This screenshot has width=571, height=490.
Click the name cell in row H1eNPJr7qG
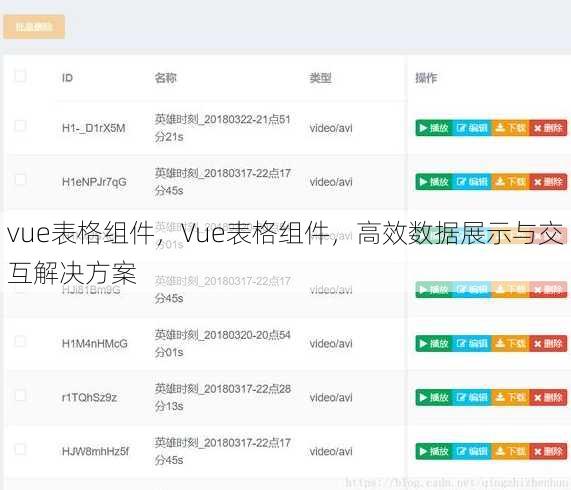coord(223,182)
